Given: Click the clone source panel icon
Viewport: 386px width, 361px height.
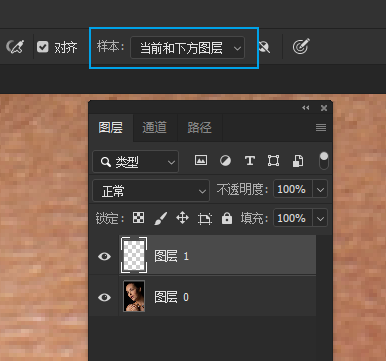Looking at the screenshot, I should click(15, 47).
